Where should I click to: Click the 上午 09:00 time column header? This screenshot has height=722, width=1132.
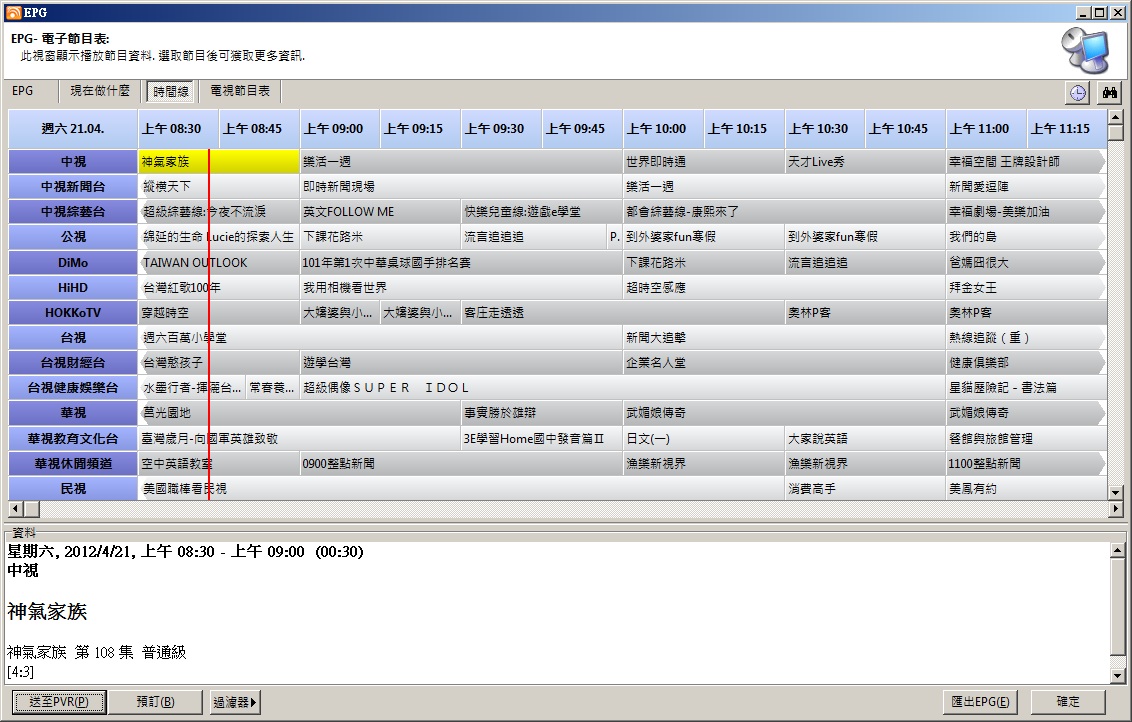tap(340, 129)
